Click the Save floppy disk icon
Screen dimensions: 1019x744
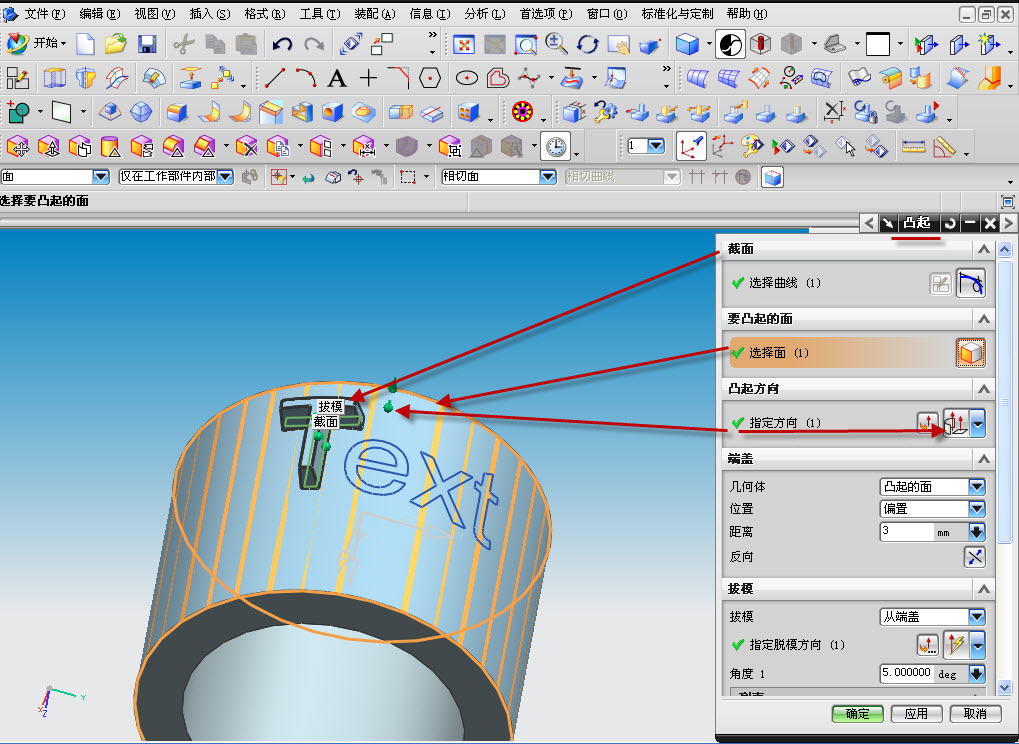point(148,44)
